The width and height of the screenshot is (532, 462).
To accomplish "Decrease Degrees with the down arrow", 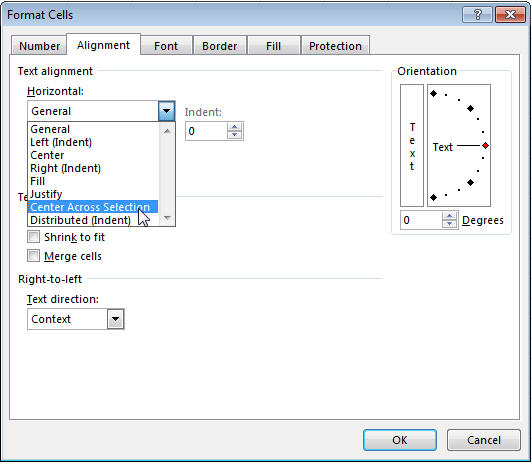I will (x=450, y=224).
